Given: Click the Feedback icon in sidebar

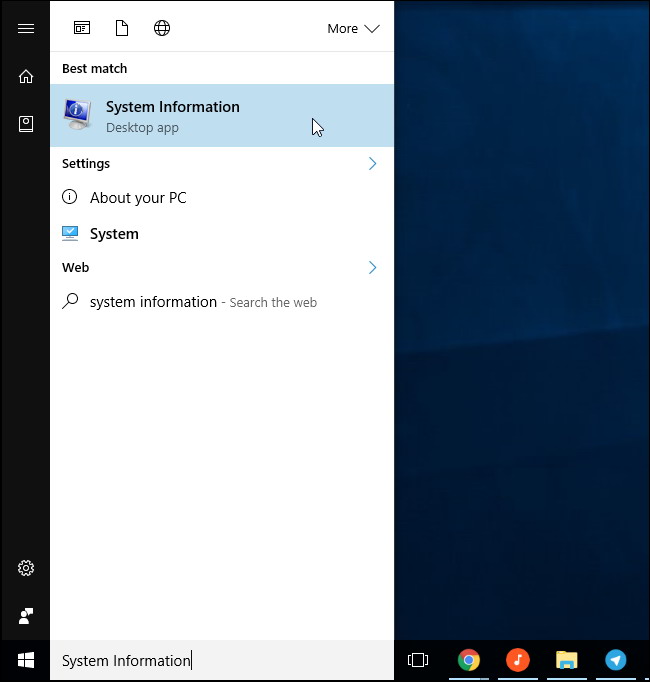Looking at the screenshot, I should click(26, 614).
